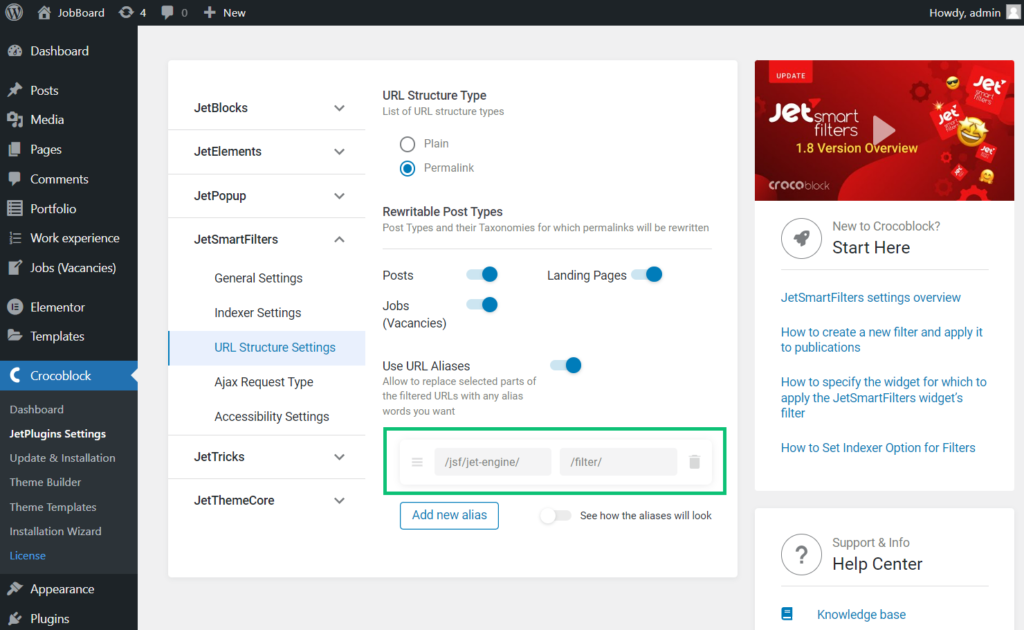The height and width of the screenshot is (630, 1024).
Task: Play the JetSmartFilters 1.8 overview video
Action: (884, 130)
